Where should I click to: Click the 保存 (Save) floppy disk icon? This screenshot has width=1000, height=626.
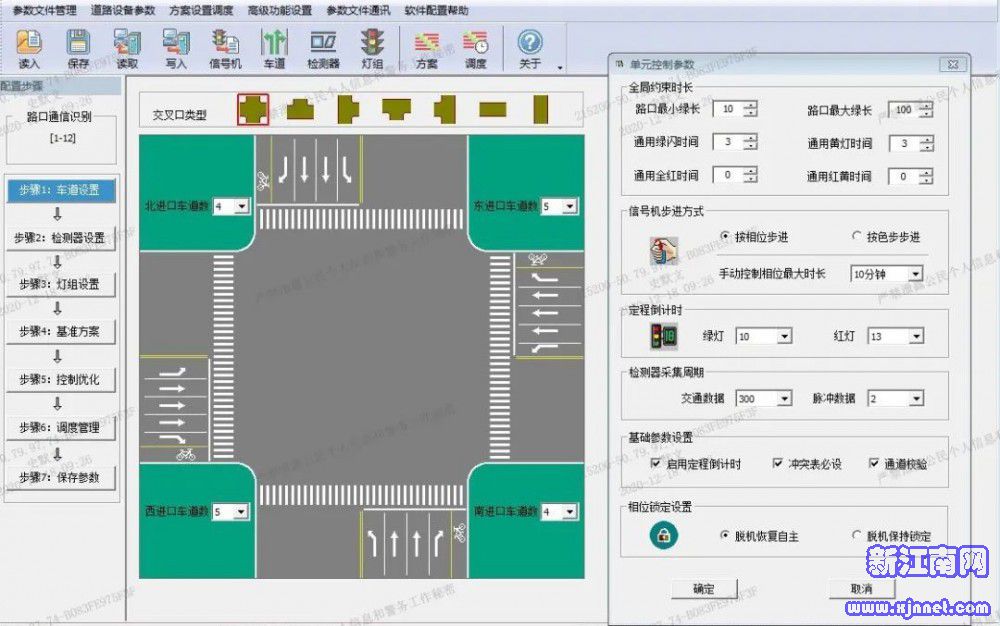pos(78,48)
